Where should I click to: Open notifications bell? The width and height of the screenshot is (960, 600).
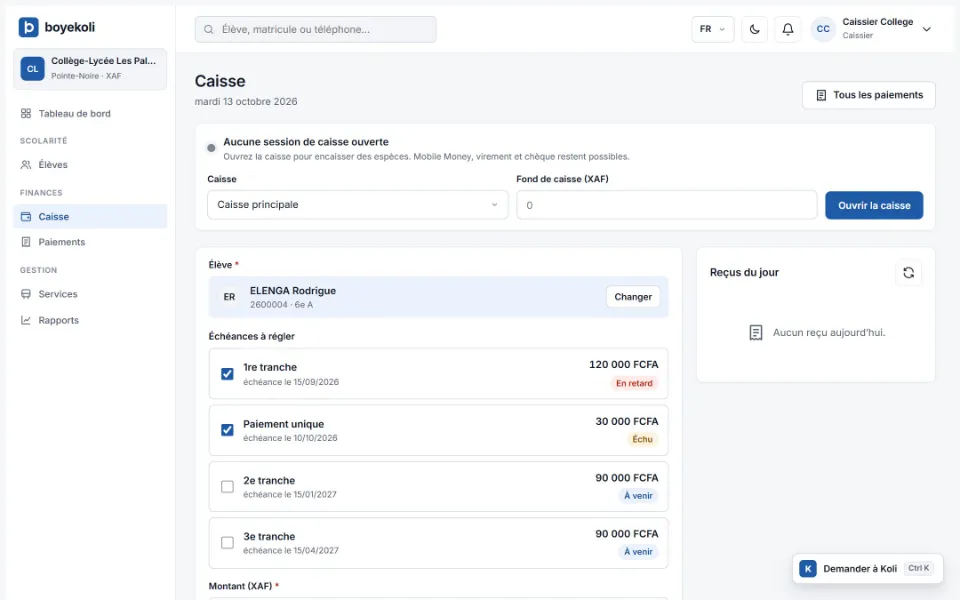[788, 29]
